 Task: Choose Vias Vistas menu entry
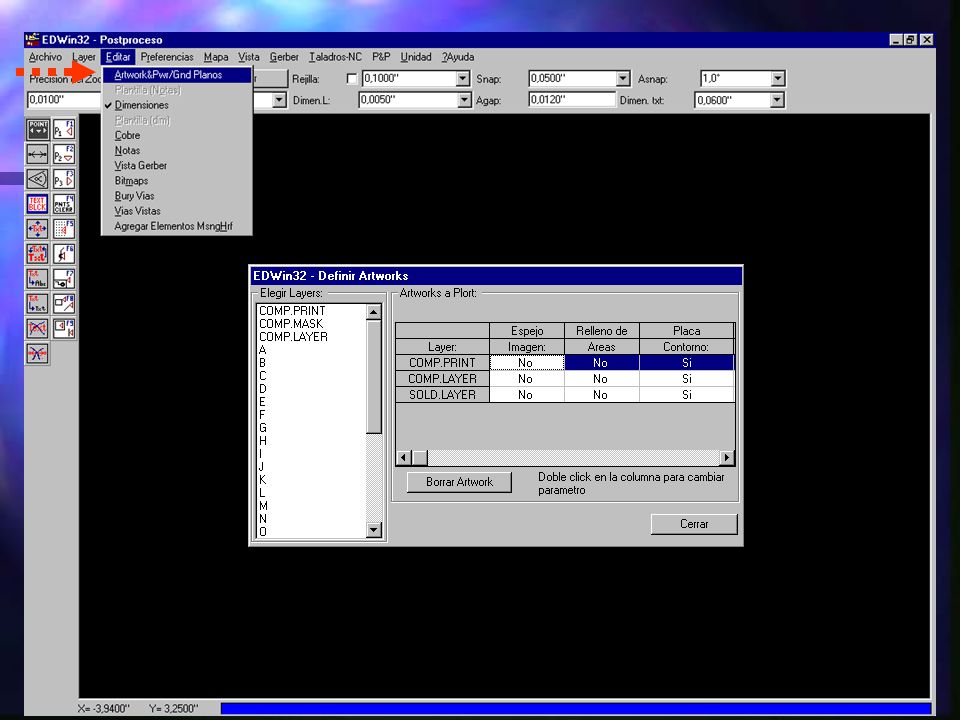177,211
